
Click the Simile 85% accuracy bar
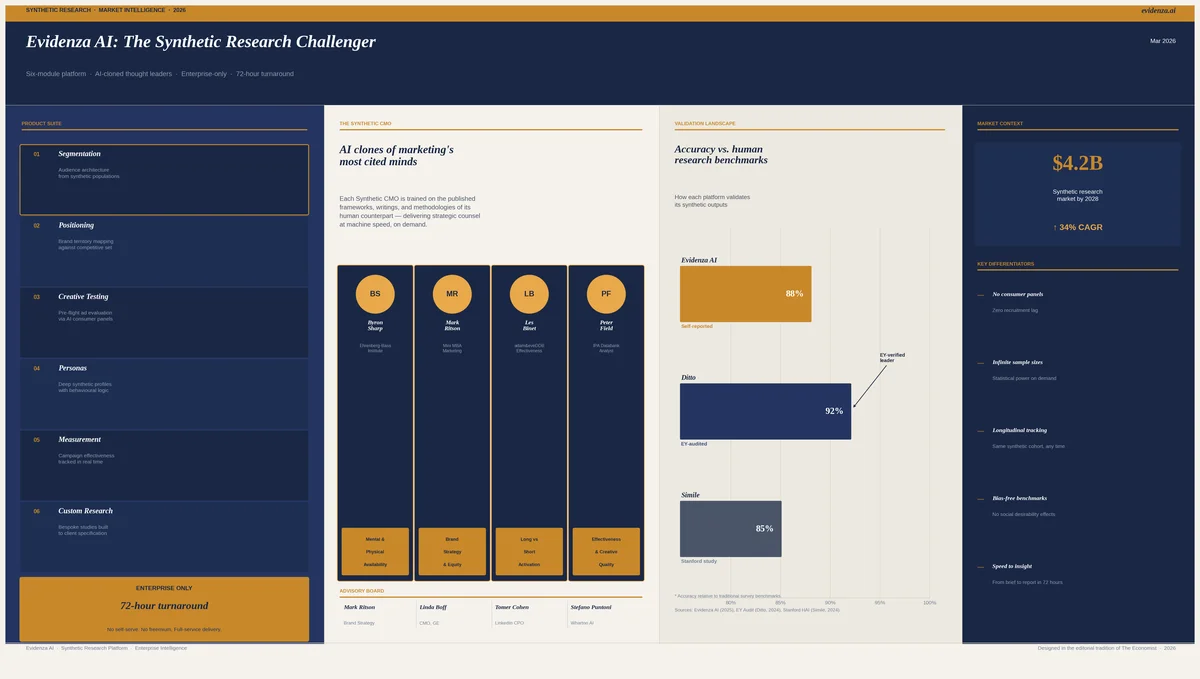pyautogui.click(x=730, y=528)
